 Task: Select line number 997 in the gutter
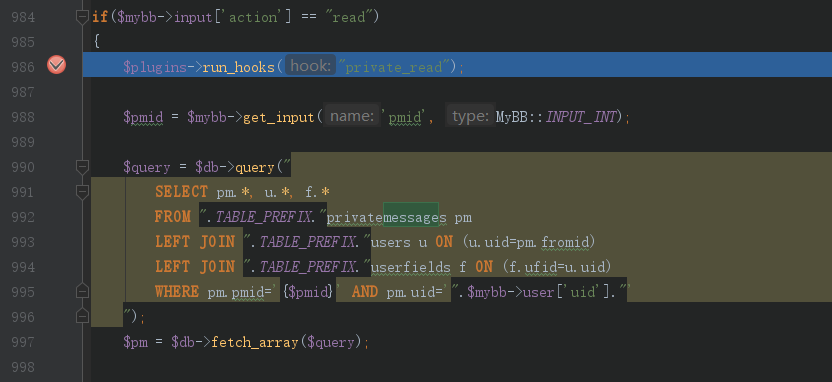tap(23, 342)
